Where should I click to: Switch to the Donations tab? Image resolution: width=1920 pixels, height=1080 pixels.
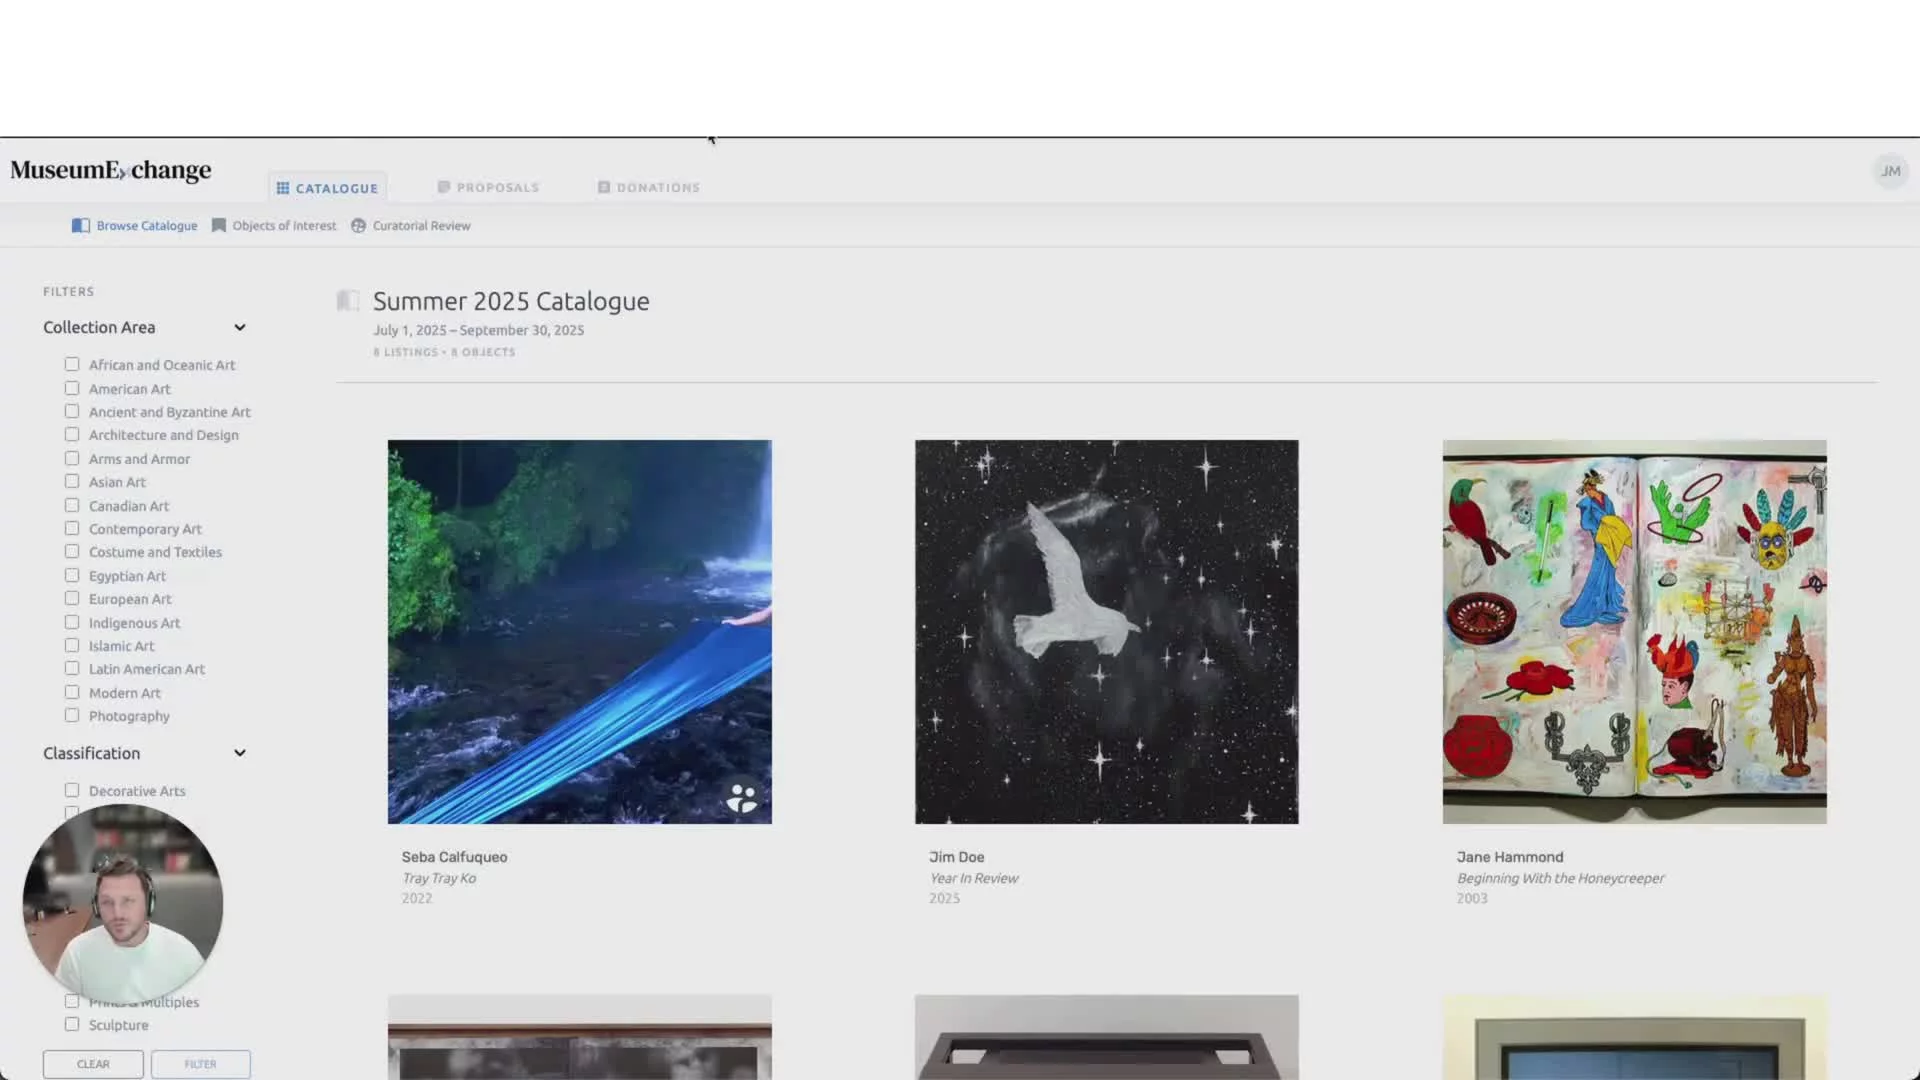point(649,187)
